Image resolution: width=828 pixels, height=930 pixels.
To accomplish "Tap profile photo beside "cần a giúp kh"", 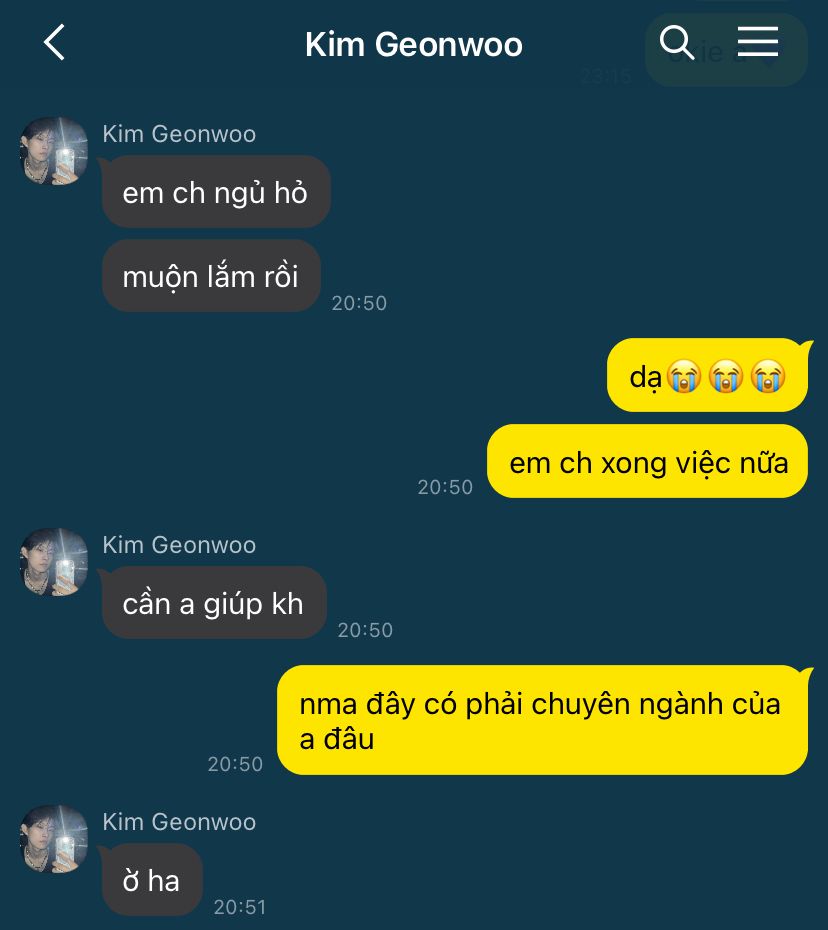I will pos(54,562).
